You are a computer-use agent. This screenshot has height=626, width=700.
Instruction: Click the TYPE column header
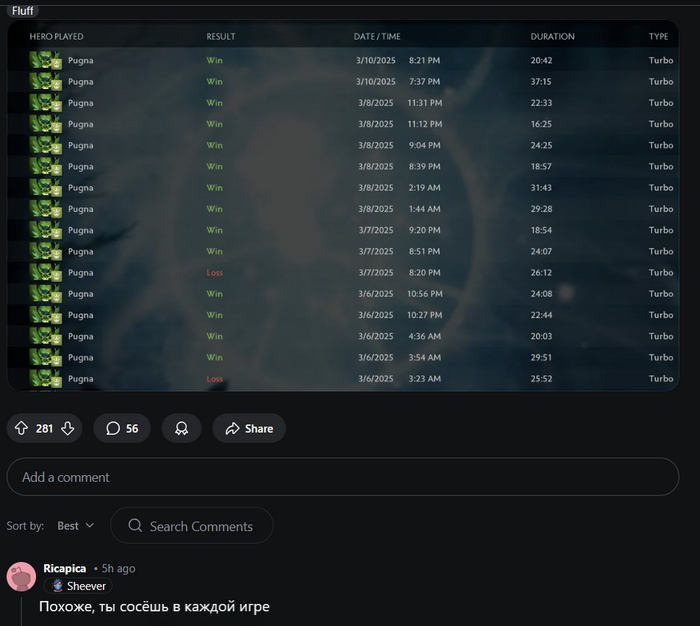[x=658, y=37]
